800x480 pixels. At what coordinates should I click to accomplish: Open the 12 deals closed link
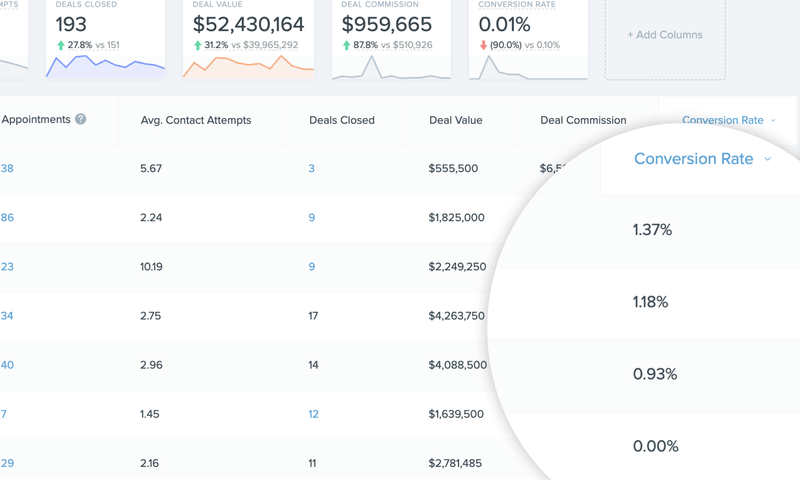click(313, 414)
